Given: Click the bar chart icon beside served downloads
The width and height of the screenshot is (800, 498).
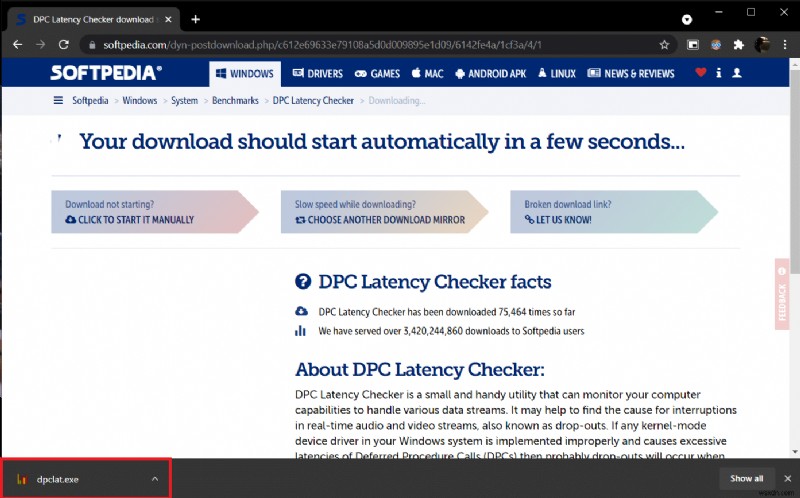Looking at the screenshot, I should [301, 331].
